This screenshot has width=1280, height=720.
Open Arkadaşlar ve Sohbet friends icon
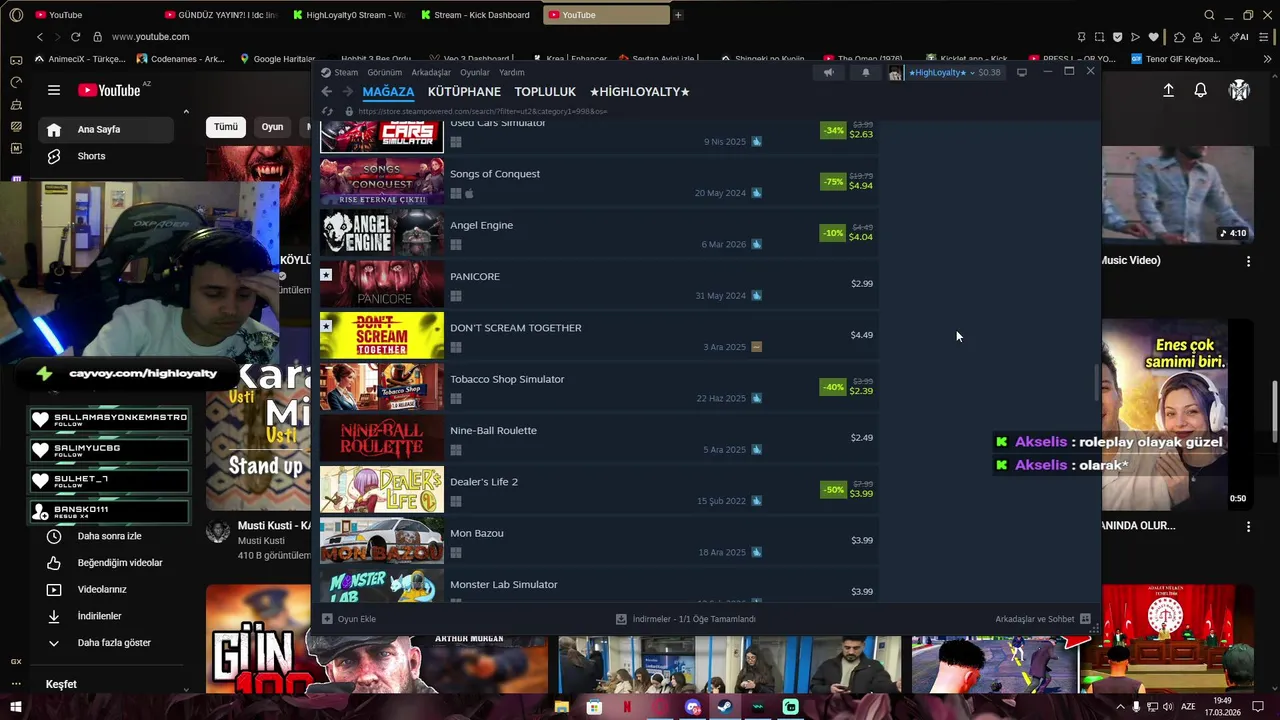tap(1086, 619)
